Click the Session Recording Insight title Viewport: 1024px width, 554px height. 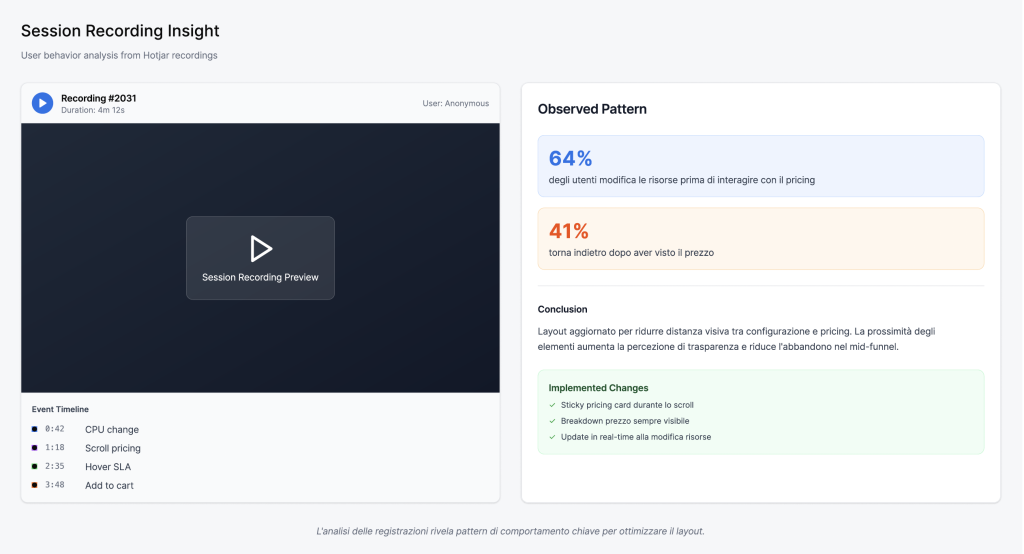[x=120, y=31]
